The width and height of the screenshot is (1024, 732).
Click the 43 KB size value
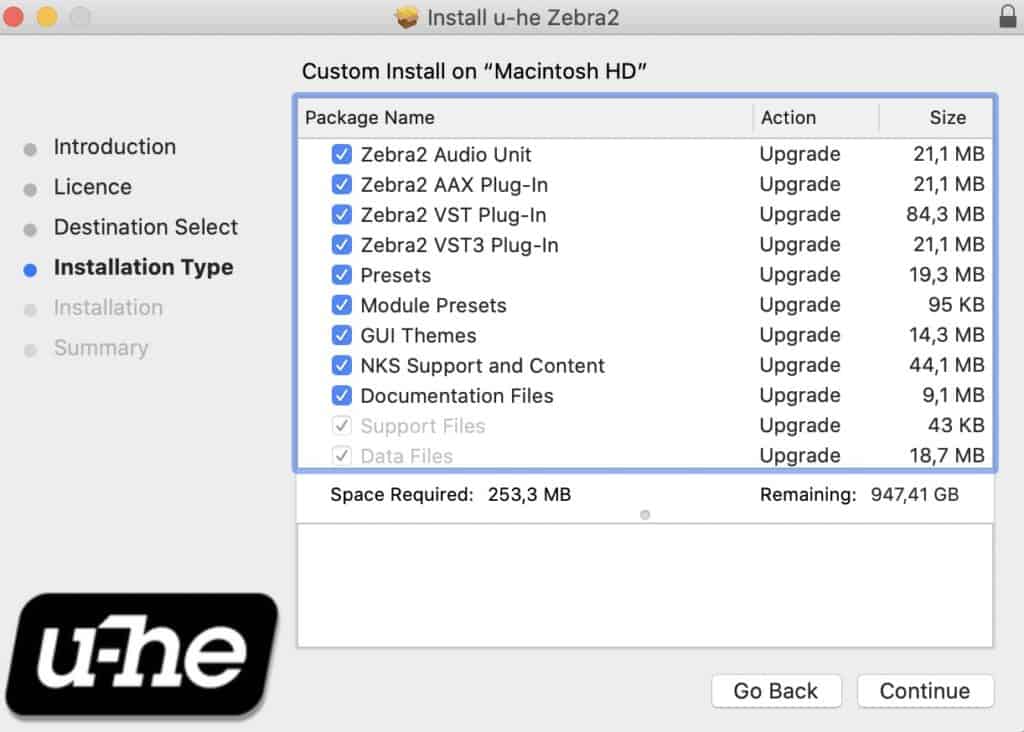point(956,425)
